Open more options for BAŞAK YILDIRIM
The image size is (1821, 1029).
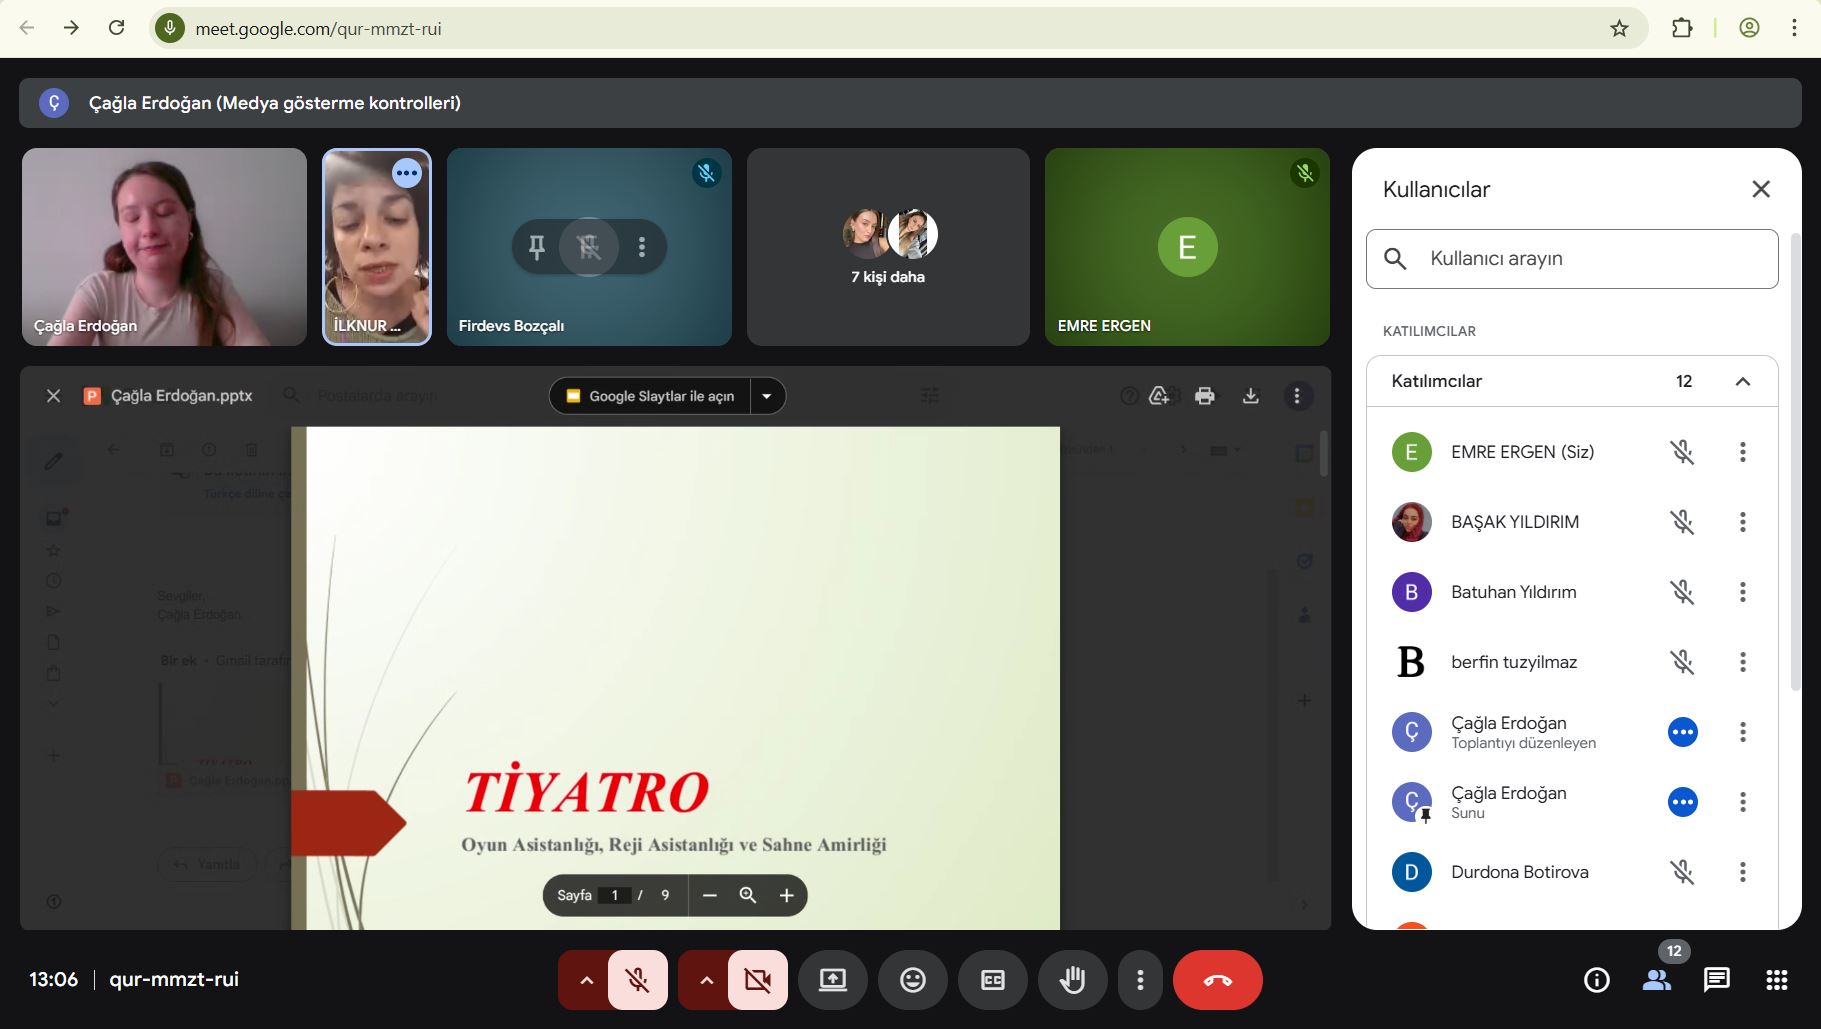[1742, 522]
